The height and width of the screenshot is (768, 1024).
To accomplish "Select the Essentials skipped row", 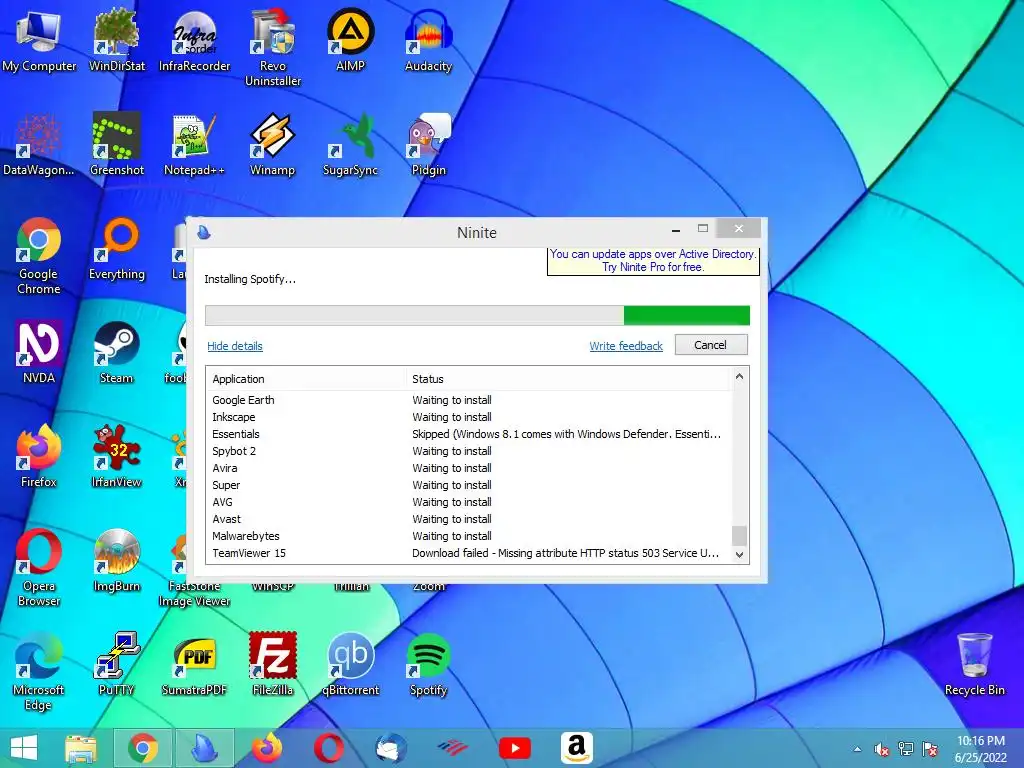I will (x=469, y=434).
